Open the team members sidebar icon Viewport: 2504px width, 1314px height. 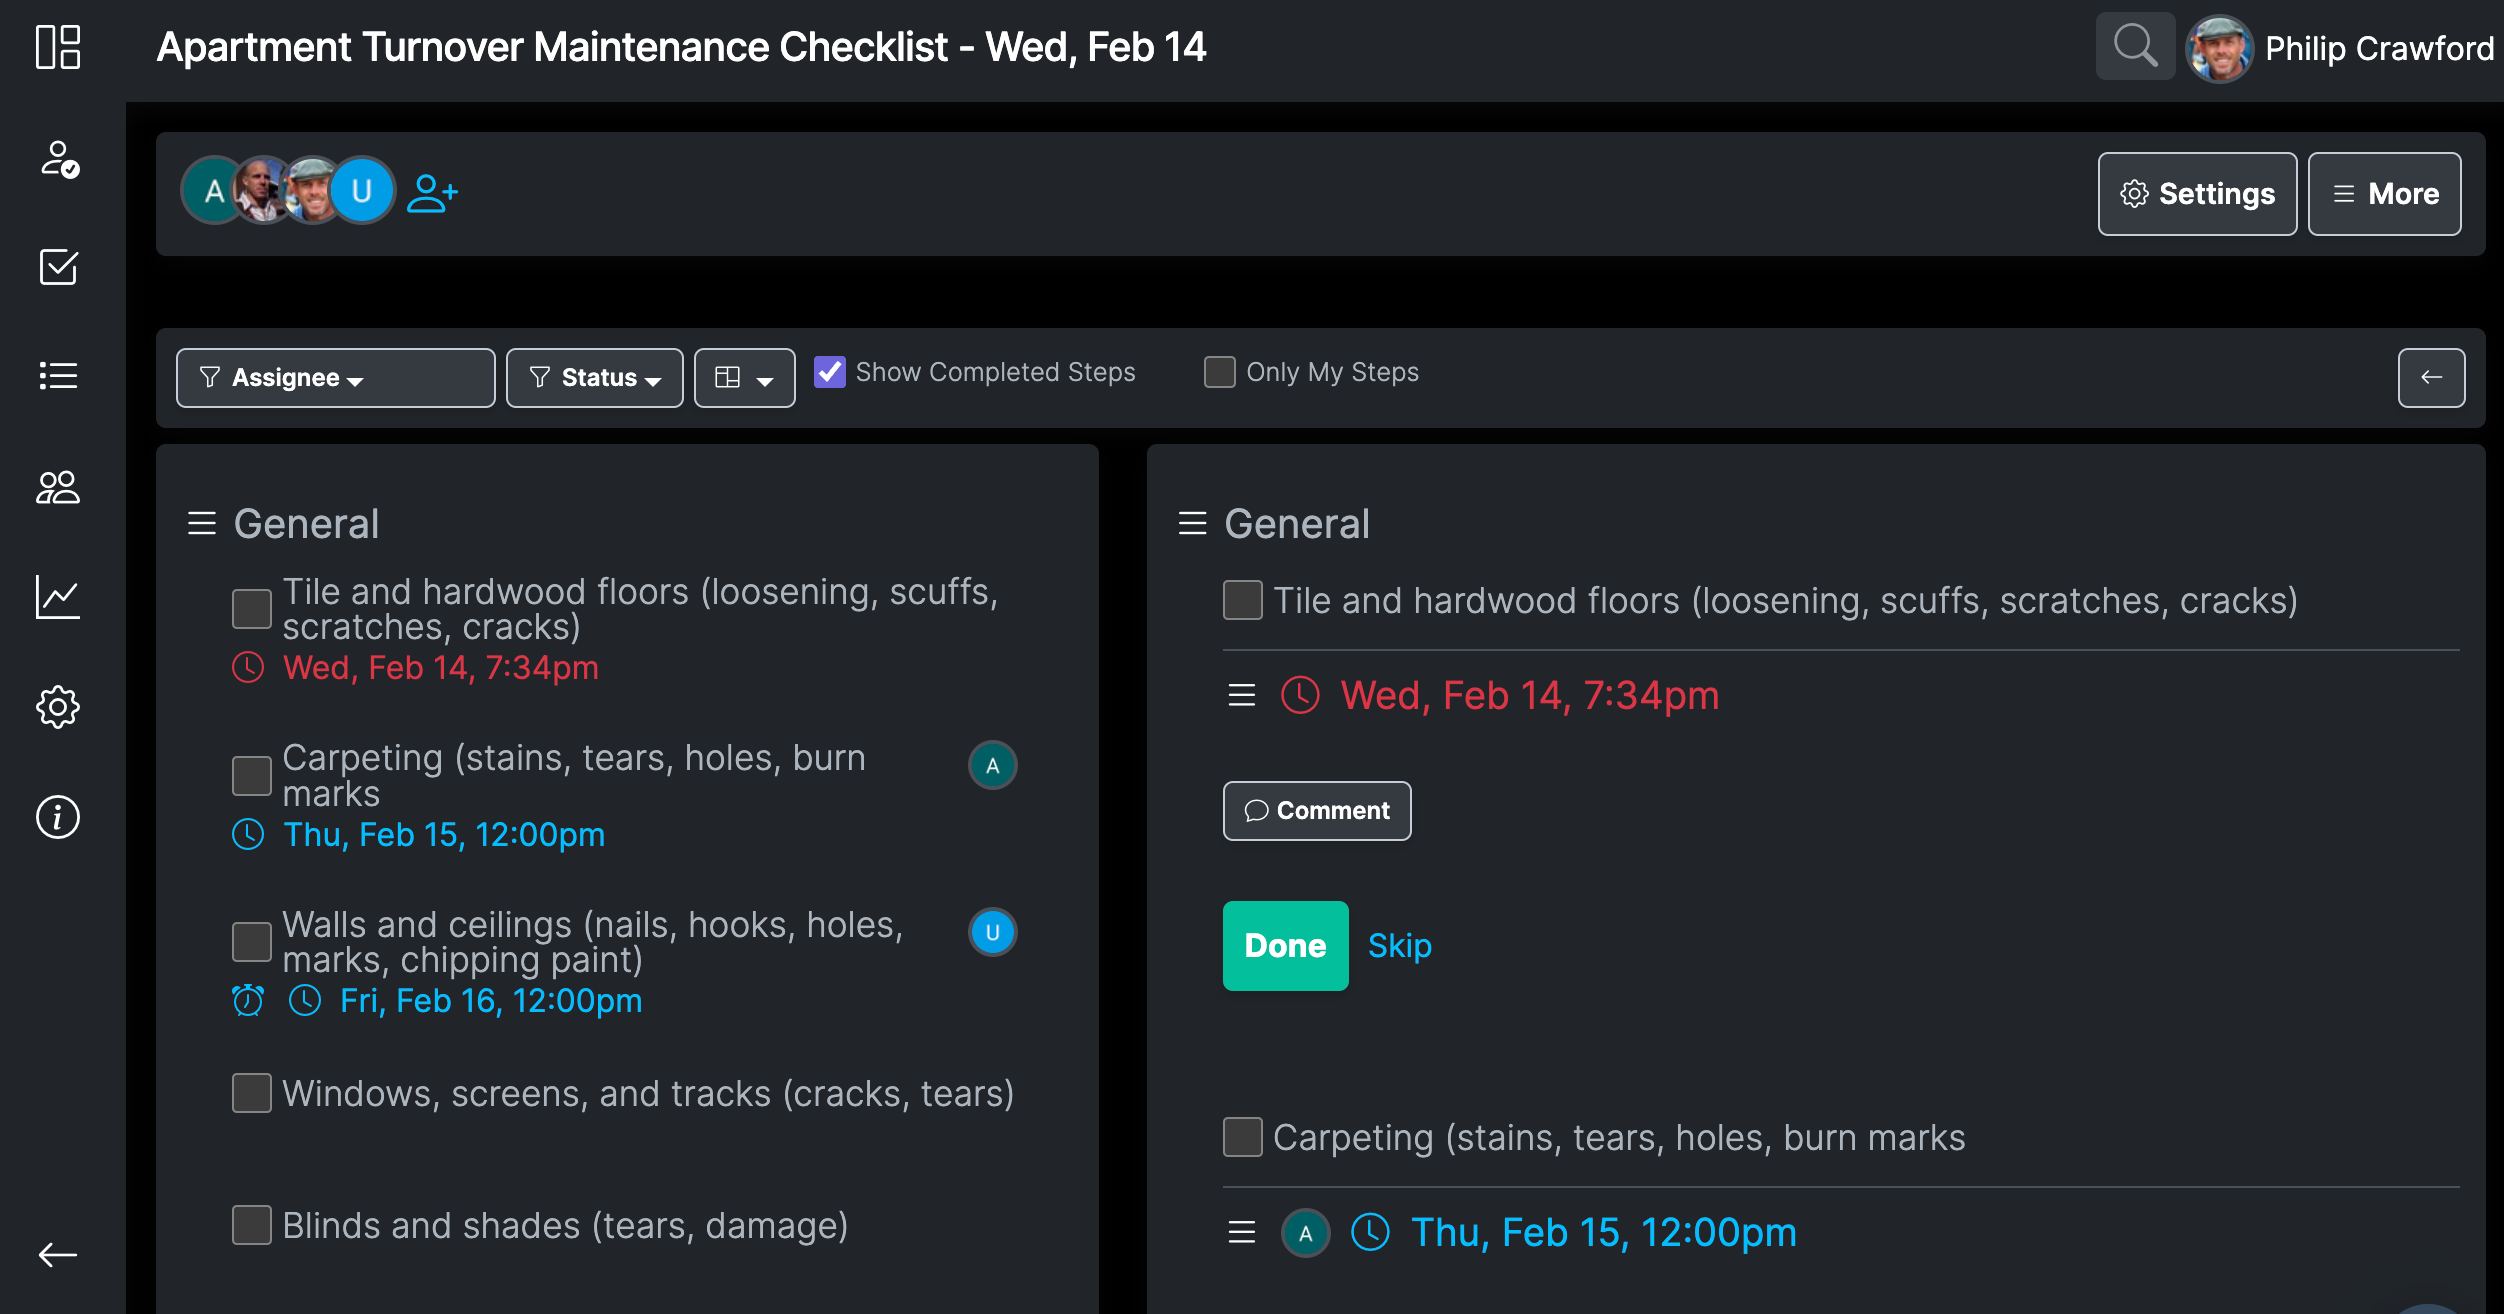click(58, 487)
